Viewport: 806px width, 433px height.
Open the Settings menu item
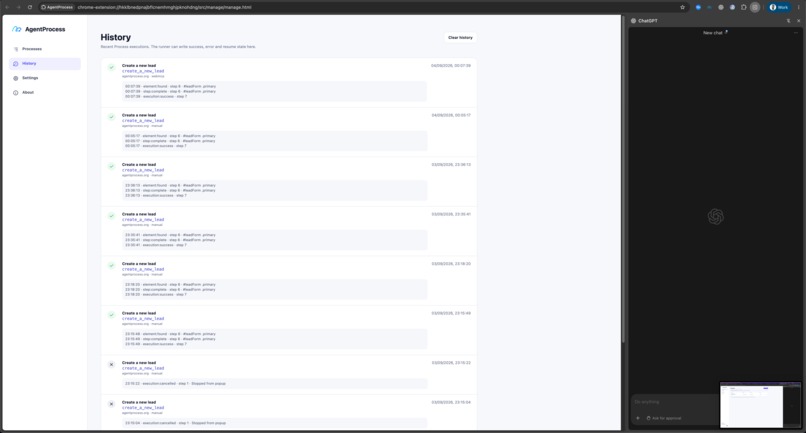45,78
